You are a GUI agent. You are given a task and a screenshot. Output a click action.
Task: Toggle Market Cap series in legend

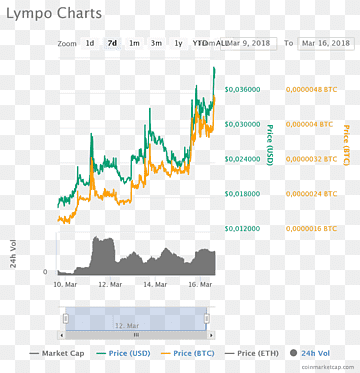(57, 353)
